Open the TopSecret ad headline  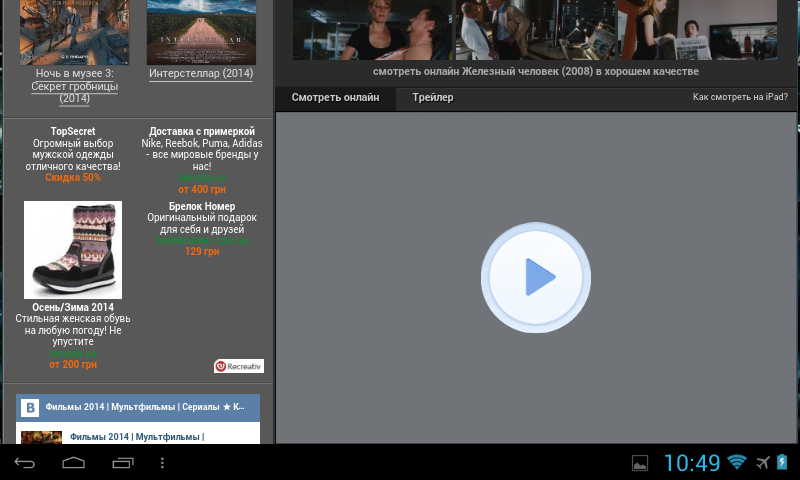(73, 131)
